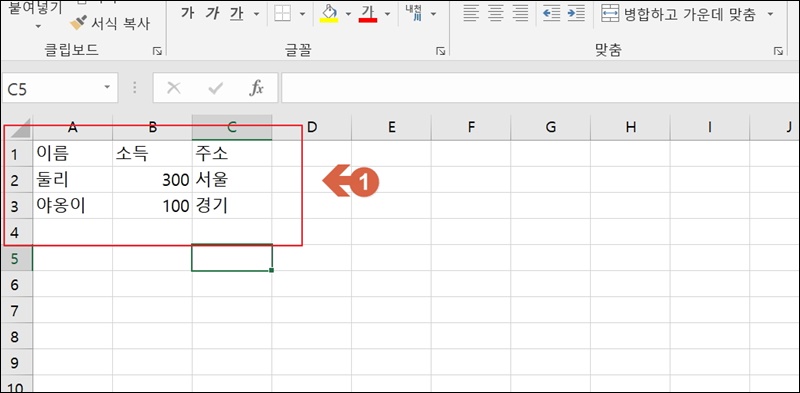800x393 pixels.
Task: Expand the font color dropdown arrow
Action: point(387,14)
